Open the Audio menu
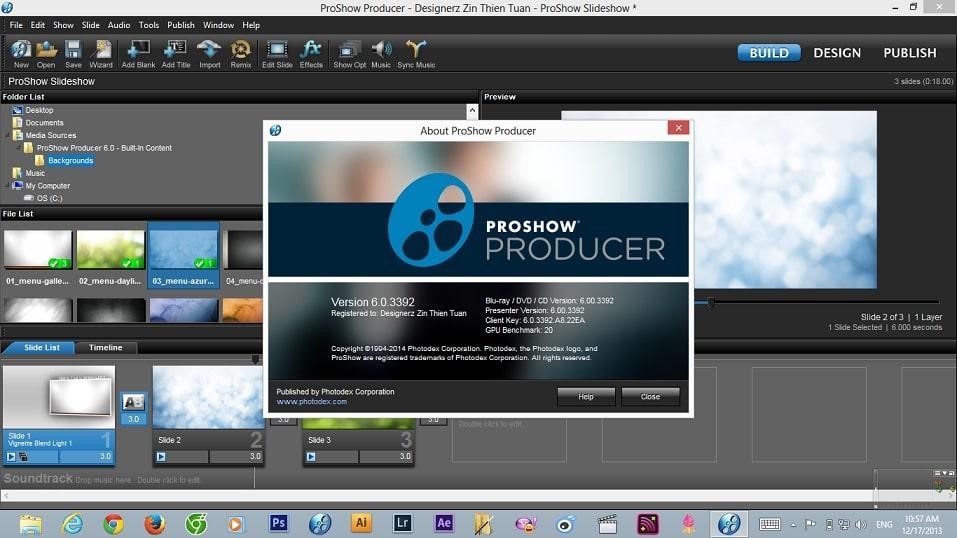 click(x=119, y=25)
